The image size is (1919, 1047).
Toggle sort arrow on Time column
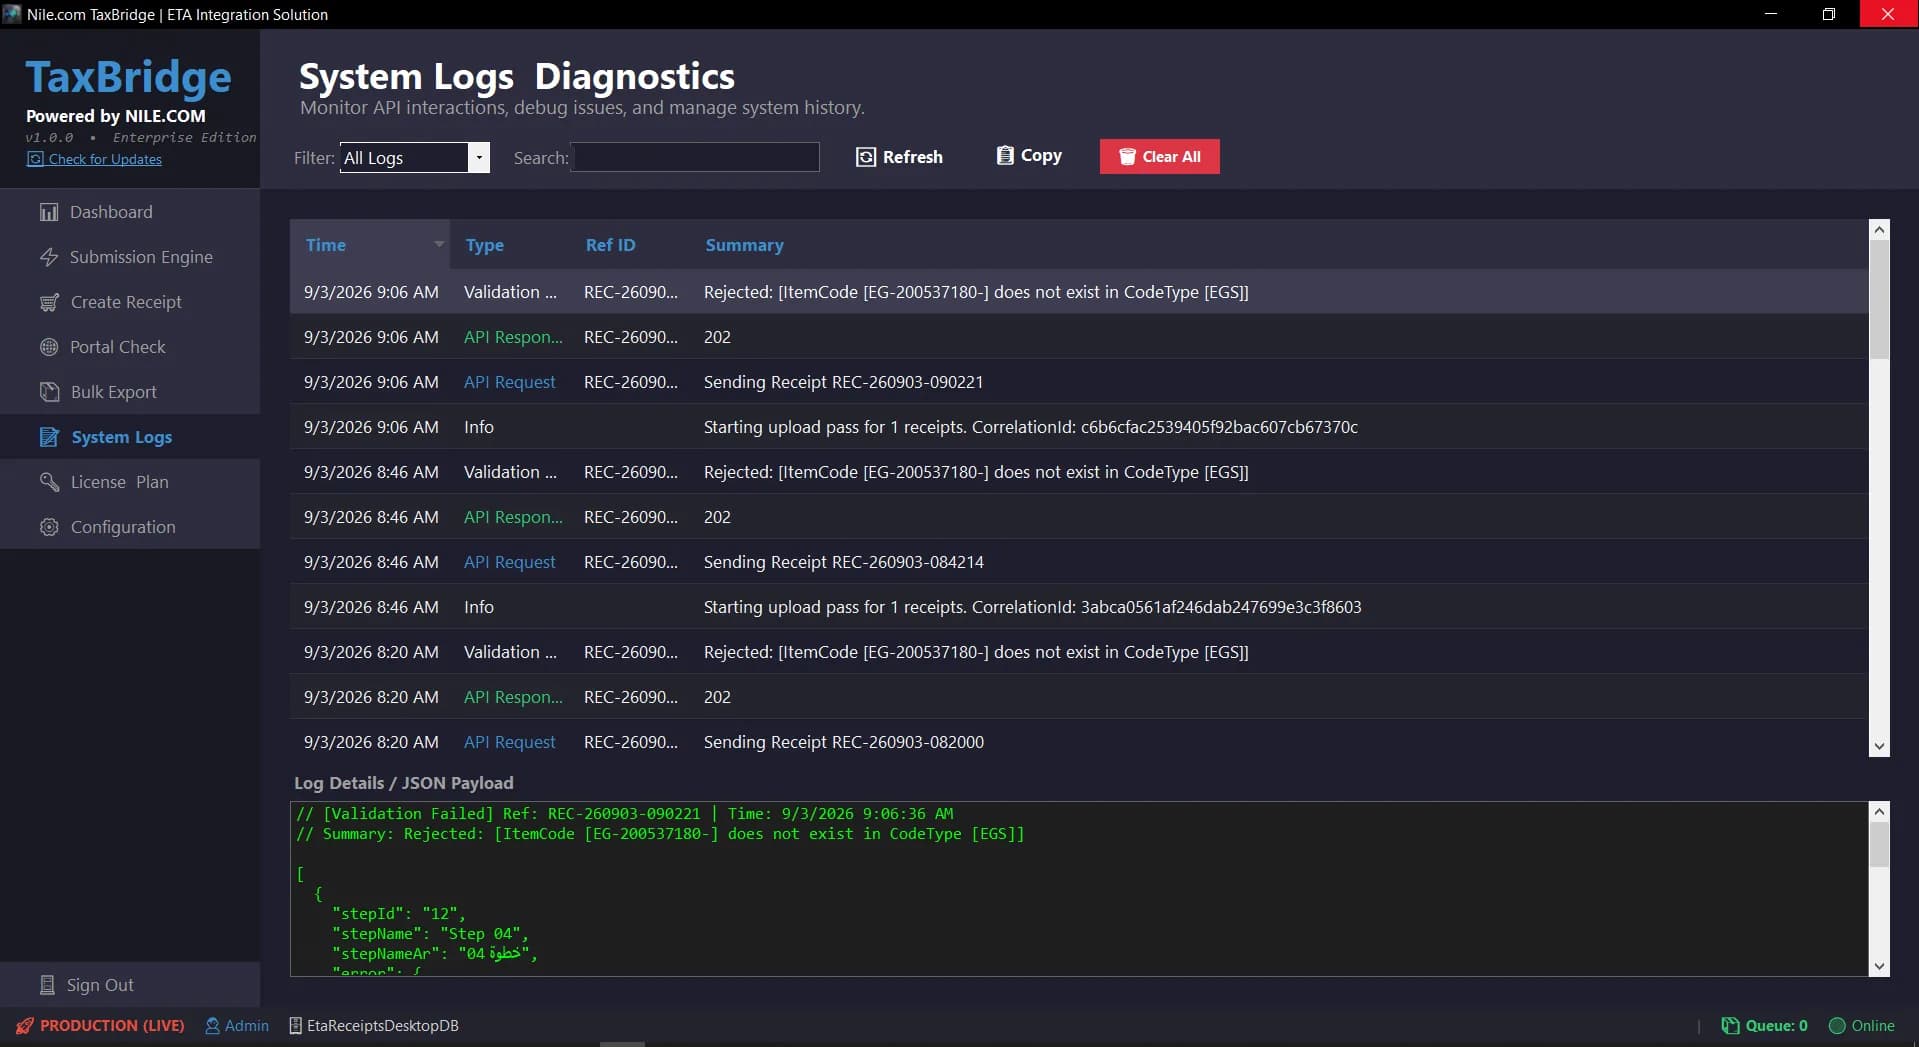tap(438, 244)
